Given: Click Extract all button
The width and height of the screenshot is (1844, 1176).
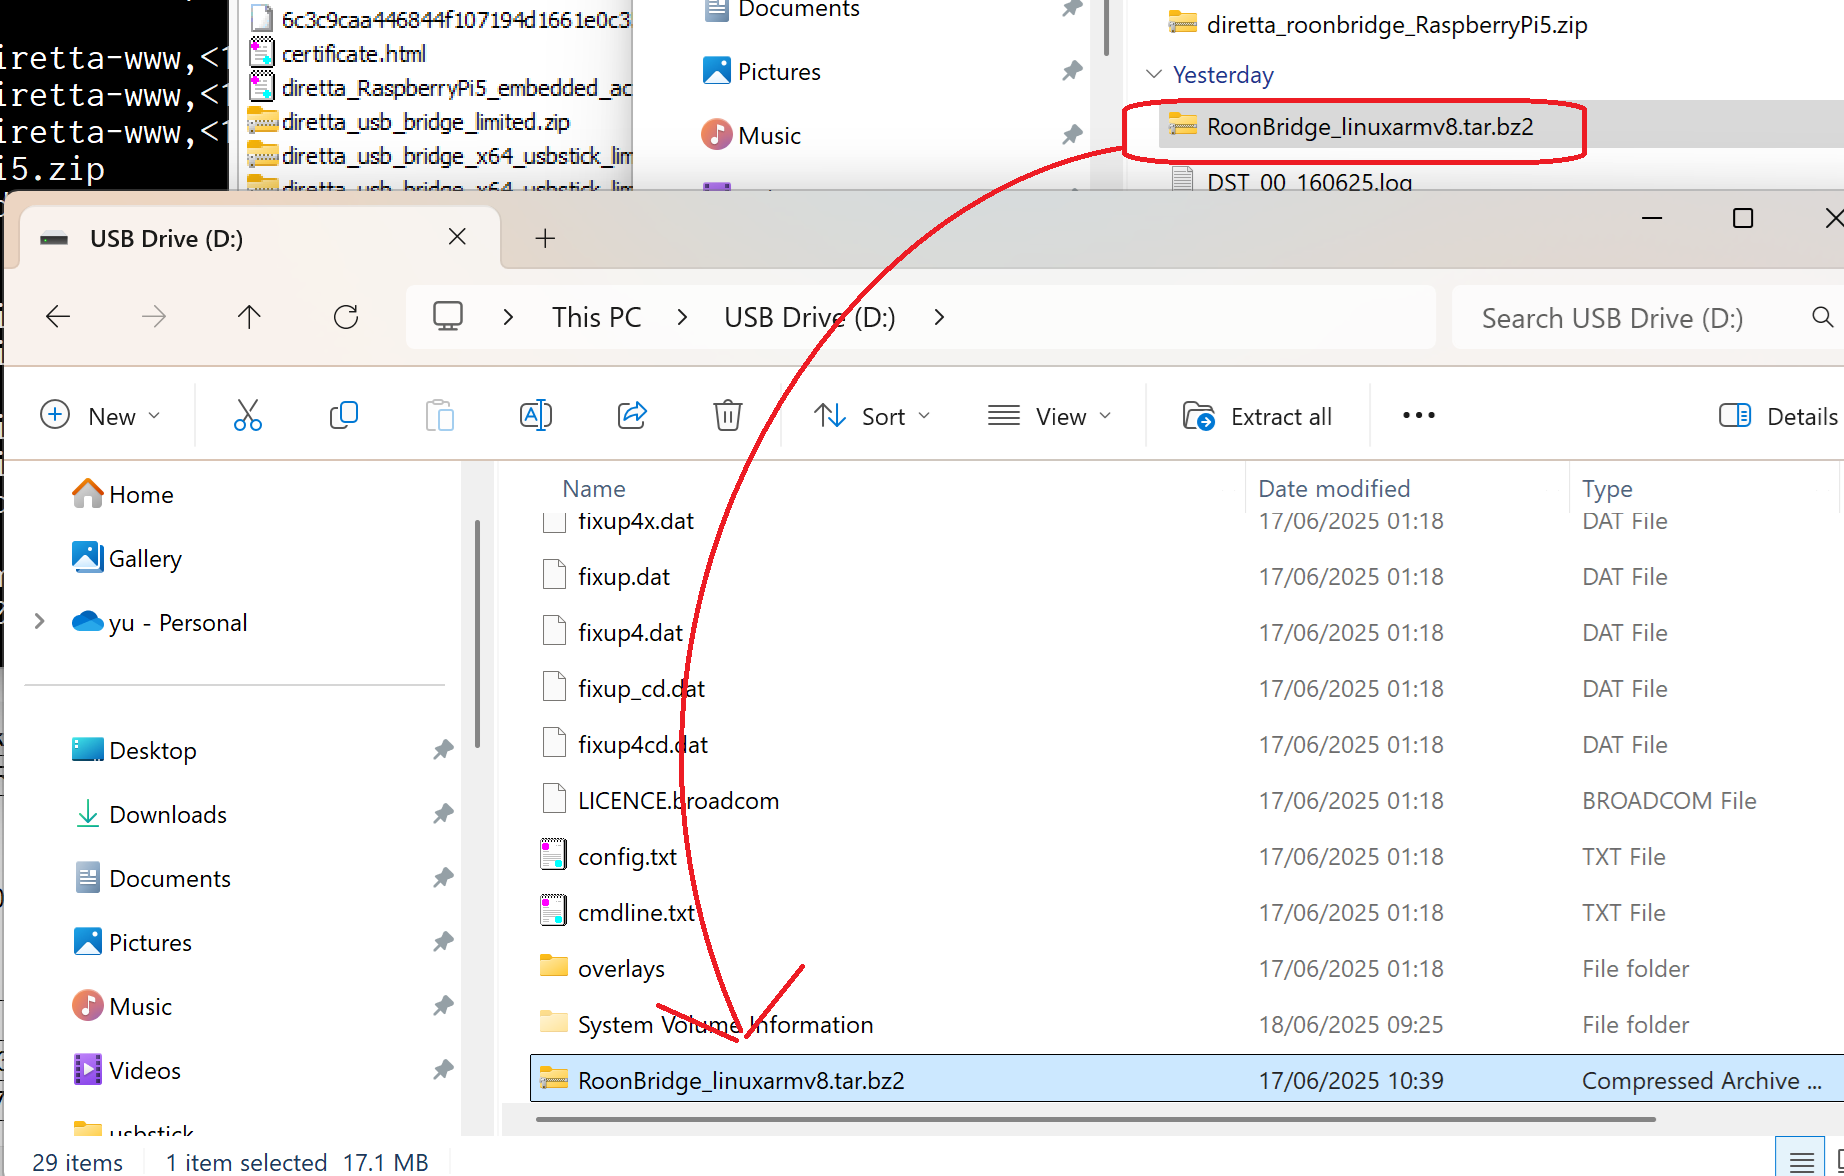Looking at the screenshot, I should click(x=1257, y=416).
